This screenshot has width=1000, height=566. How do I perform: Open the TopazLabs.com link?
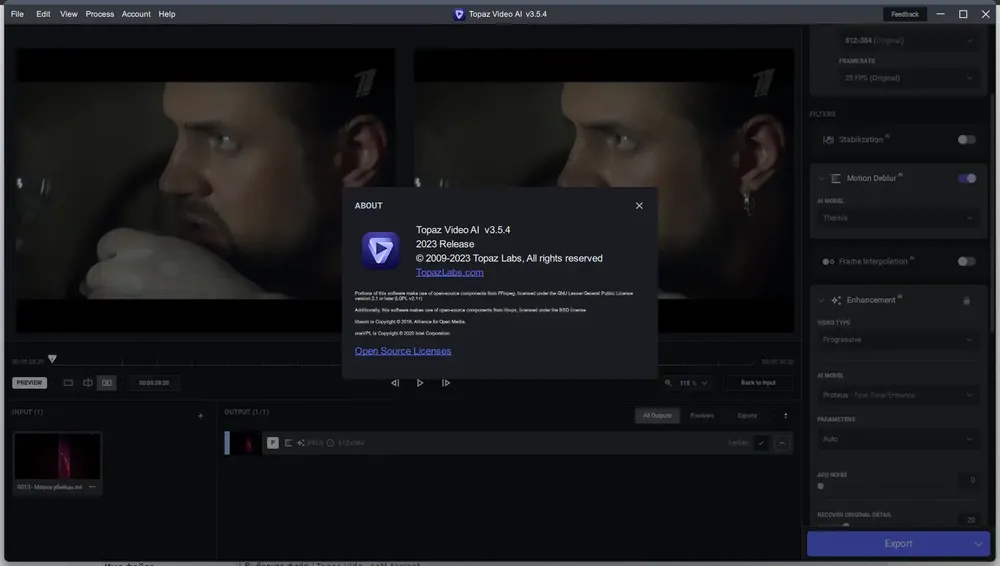[450, 272]
